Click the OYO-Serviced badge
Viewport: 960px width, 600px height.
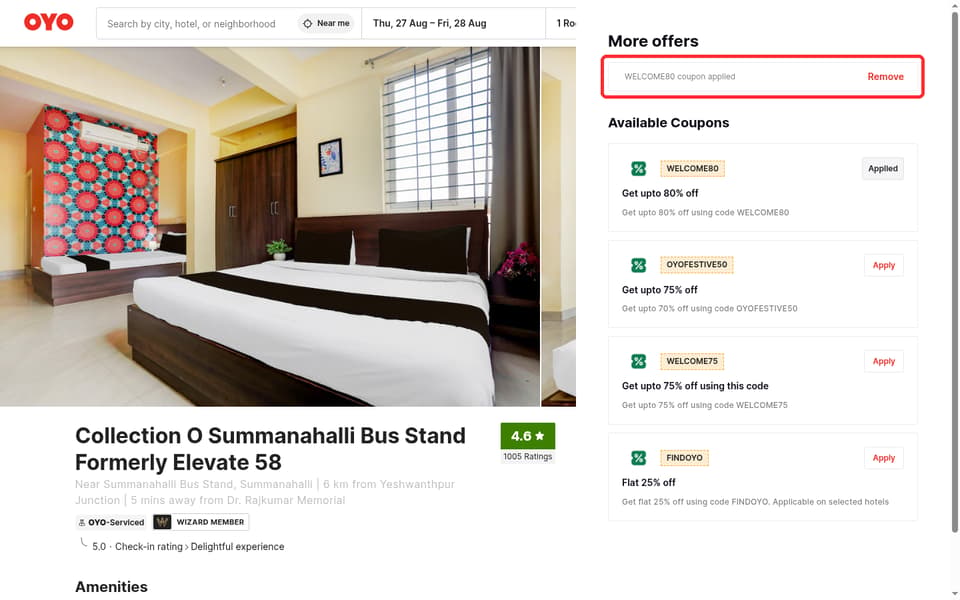[x=111, y=522]
